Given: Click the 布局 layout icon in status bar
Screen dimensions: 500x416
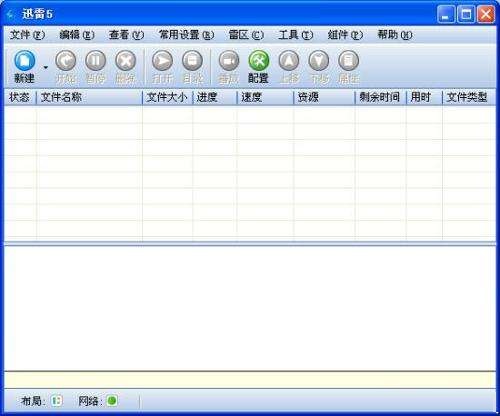Looking at the screenshot, I should coord(57,400).
